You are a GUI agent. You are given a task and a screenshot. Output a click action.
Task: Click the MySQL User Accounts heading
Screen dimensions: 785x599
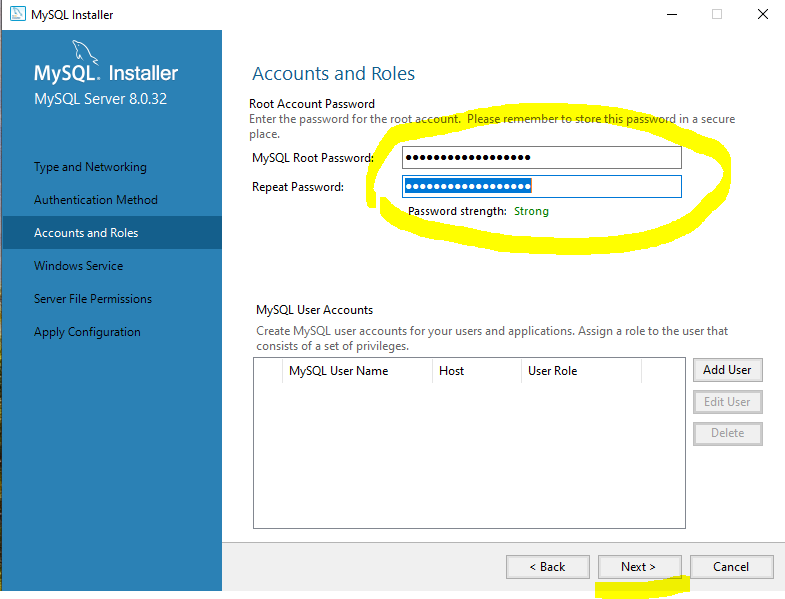pos(314,310)
